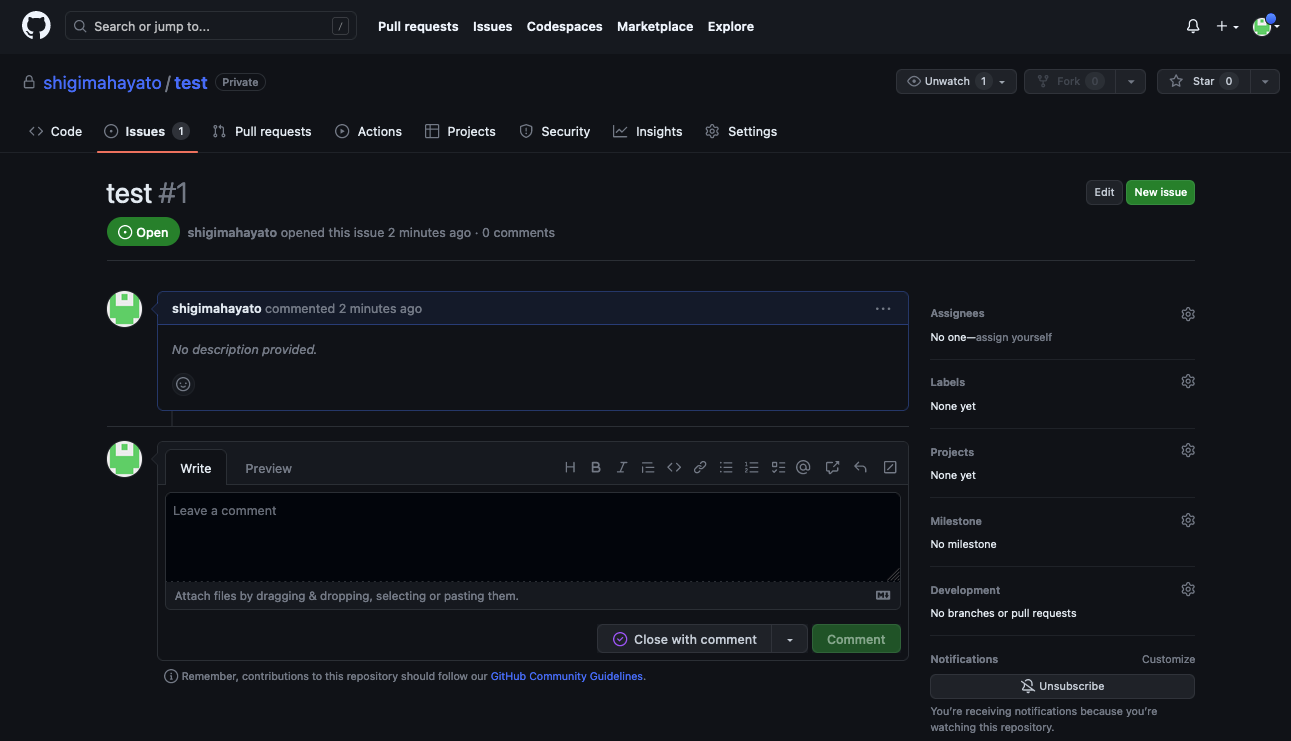Click shigimahayato's avatar beside the first comment
This screenshot has width=1291, height=741.
[124, 308]
